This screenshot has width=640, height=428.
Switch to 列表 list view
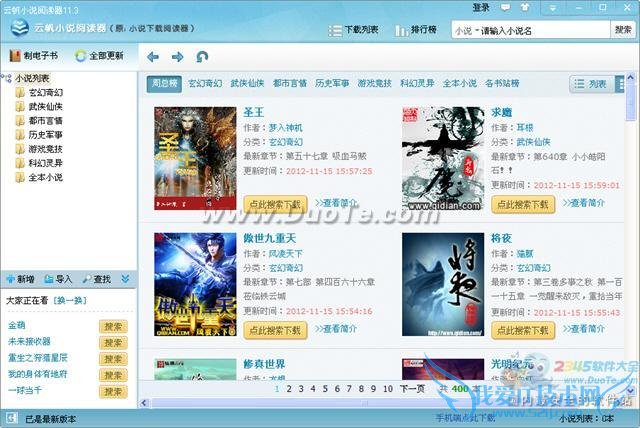tap(591, 84)
